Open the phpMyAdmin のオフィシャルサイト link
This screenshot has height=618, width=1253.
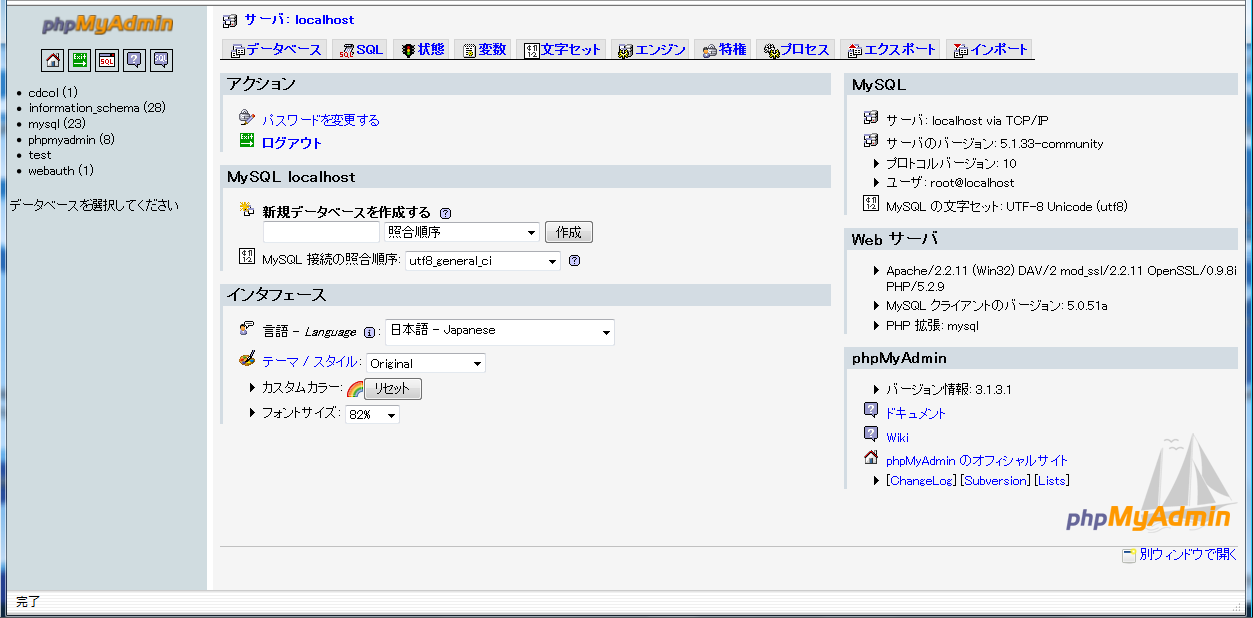click(977, 461)
